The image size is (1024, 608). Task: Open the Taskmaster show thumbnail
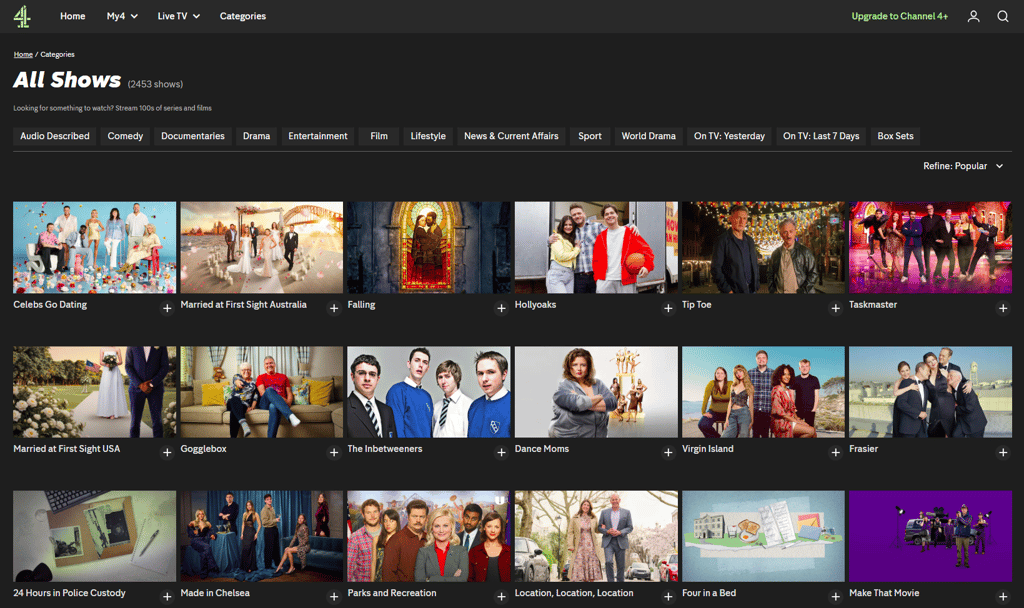coord(931,248)
